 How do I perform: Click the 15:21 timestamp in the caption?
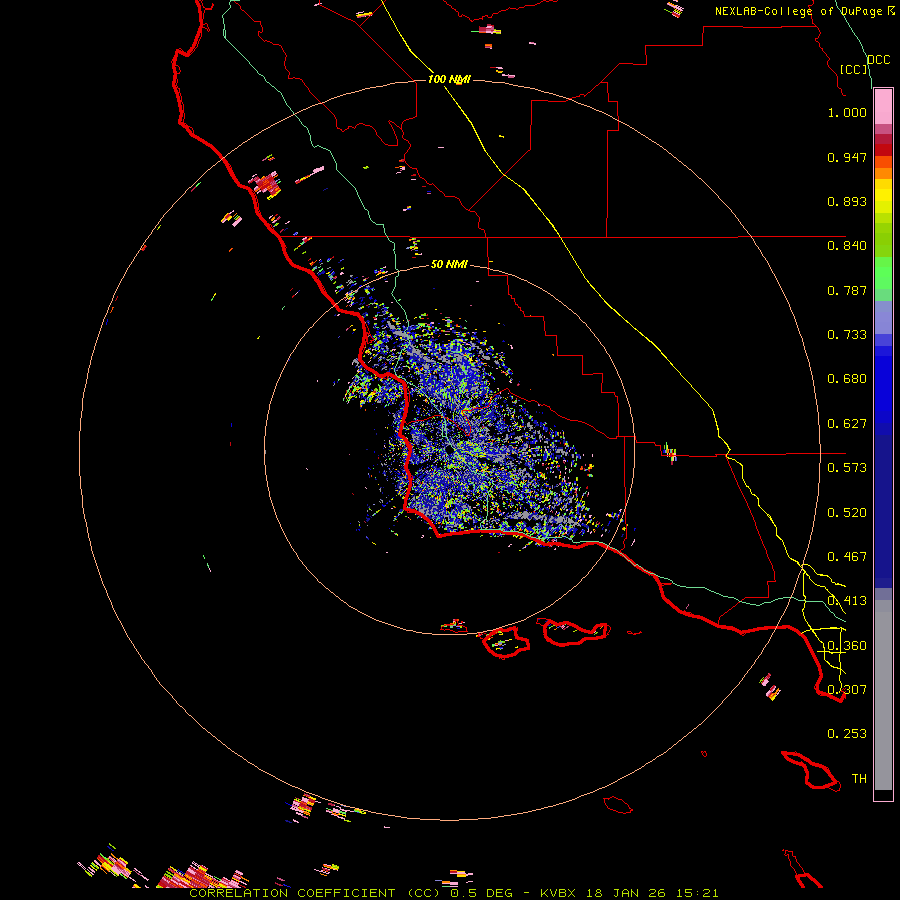click(x=698, y=893)
